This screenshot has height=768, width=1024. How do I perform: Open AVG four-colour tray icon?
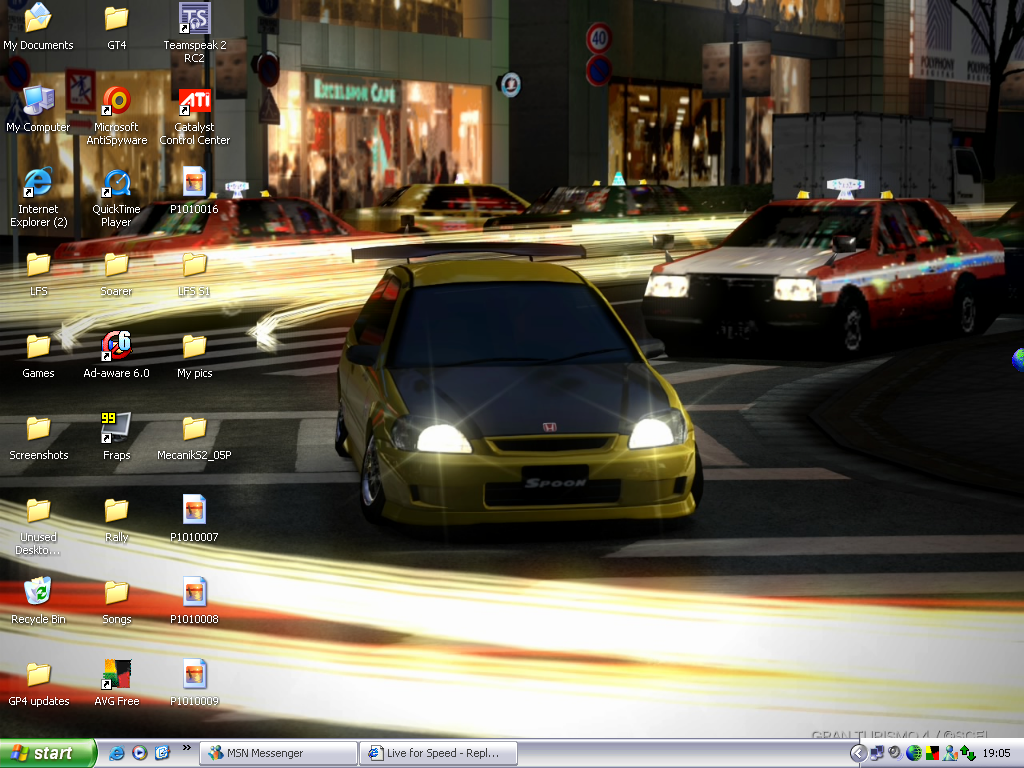pyautogui.click(x=932, y=754)
